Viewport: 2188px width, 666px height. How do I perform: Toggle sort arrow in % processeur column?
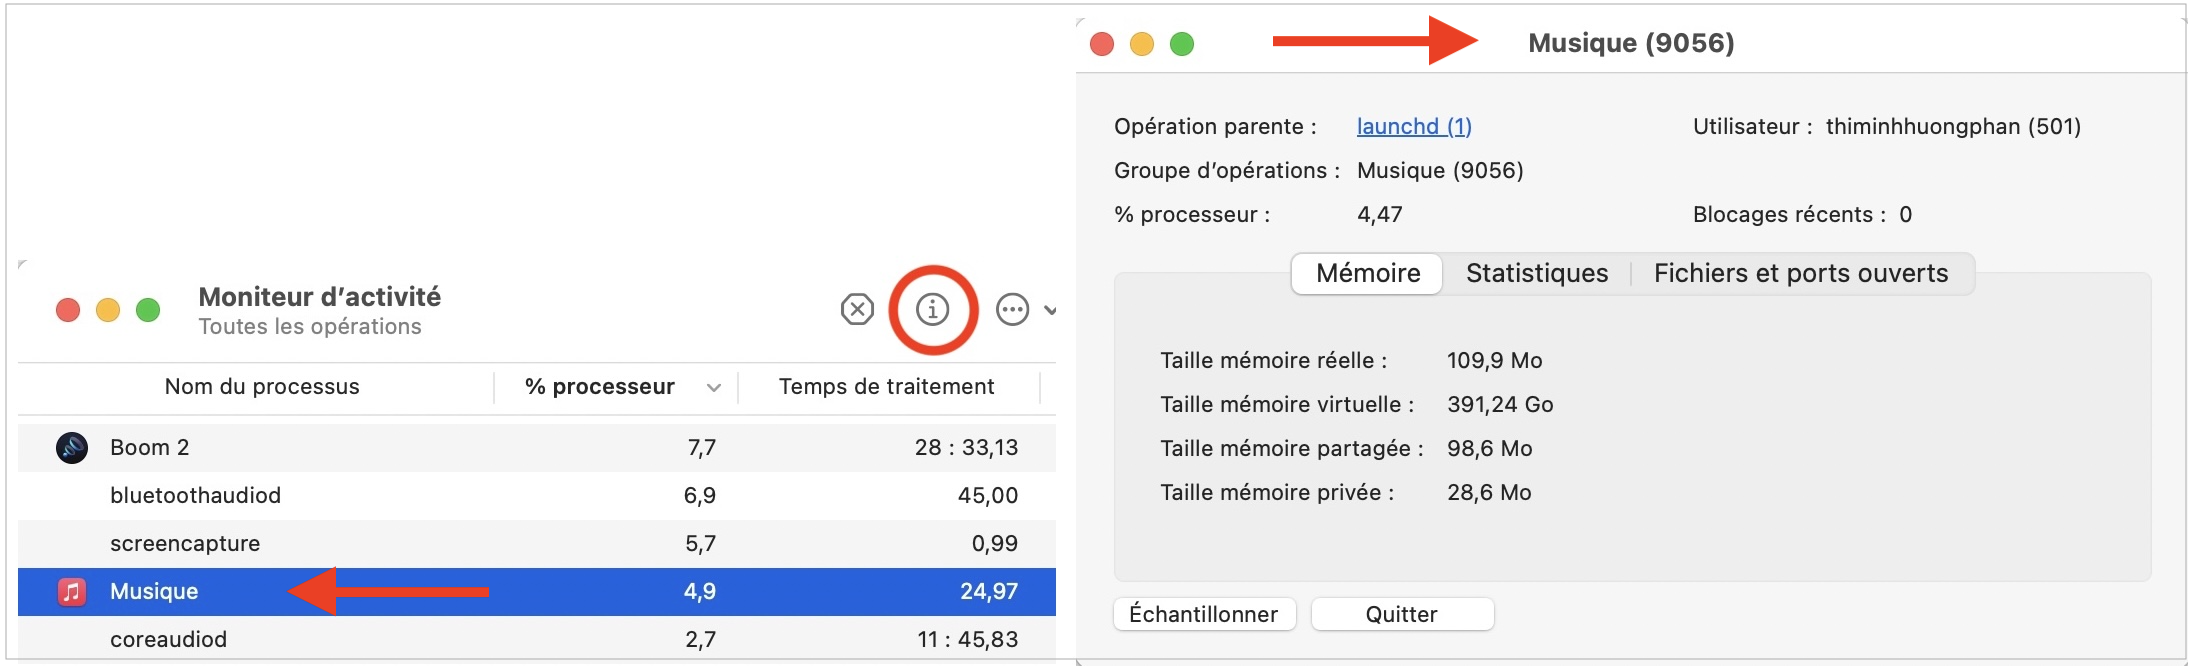tap(714, 388)
